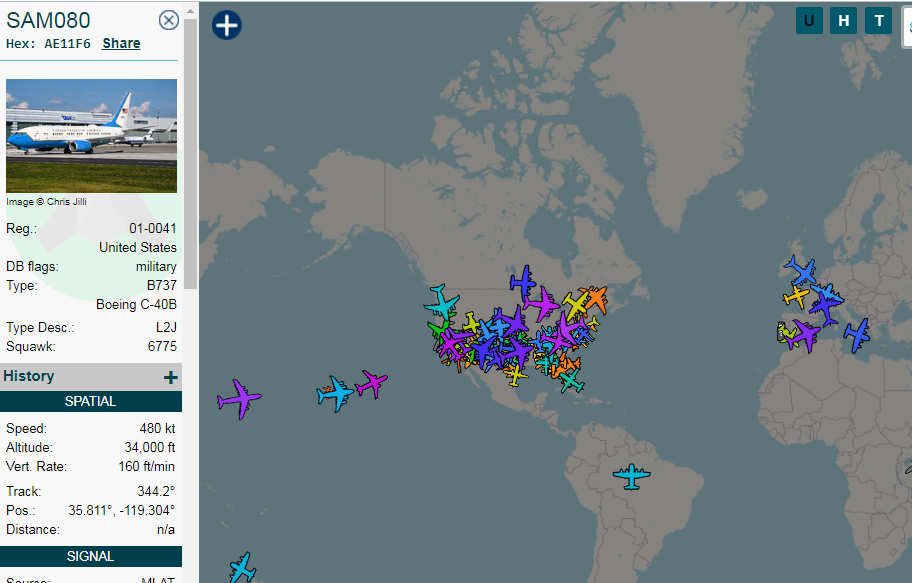Expand the History section with plus icon
Viewport: 912px width, 583px height.
[x=170, y=378]
